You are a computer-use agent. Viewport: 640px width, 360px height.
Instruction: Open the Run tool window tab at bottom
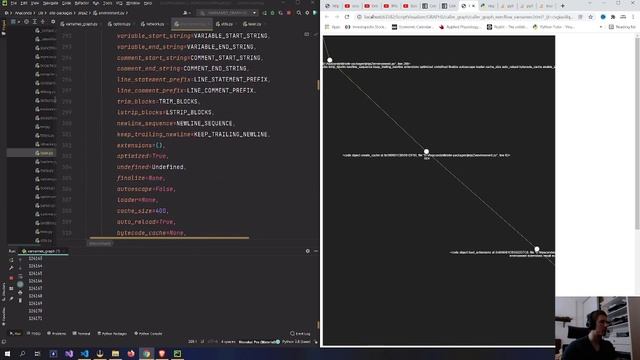(x=15, y=333)
